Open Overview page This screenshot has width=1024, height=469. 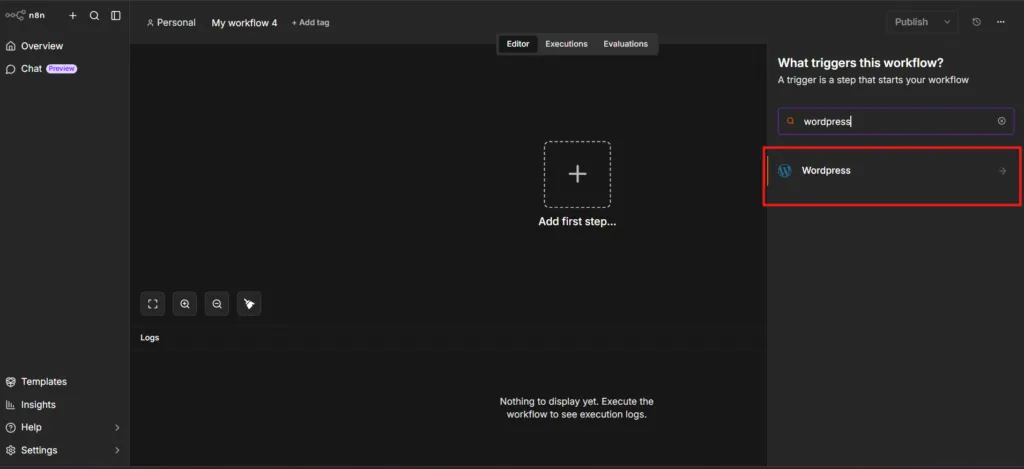(x=42, y=46)
